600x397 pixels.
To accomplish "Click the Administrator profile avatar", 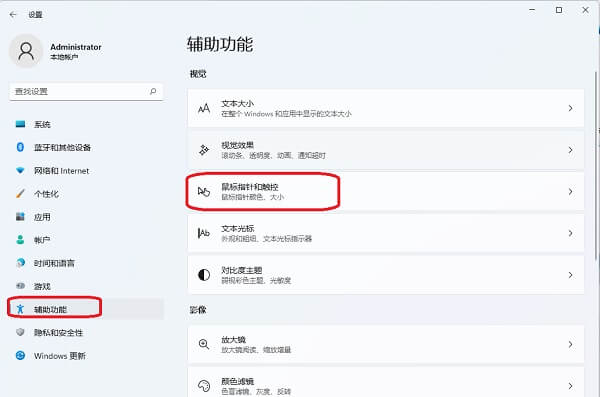I will (26, 51).
